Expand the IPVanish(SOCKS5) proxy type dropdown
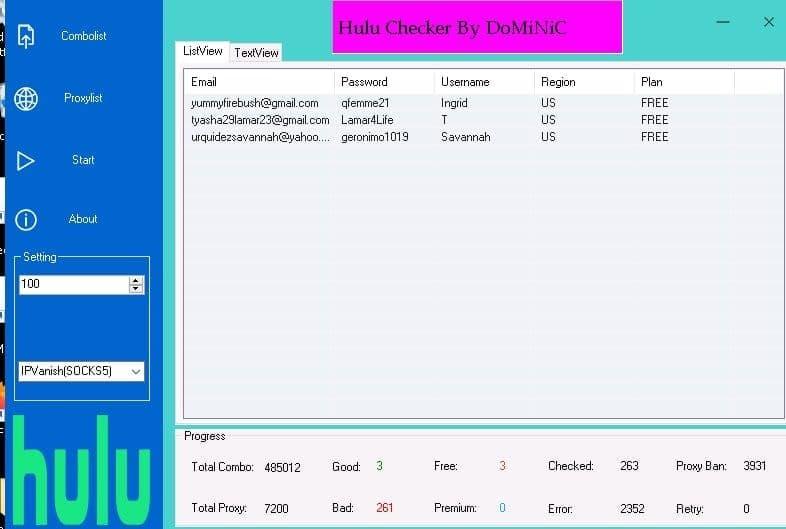Screen dimensions: 786x529 tap(81, 372)
